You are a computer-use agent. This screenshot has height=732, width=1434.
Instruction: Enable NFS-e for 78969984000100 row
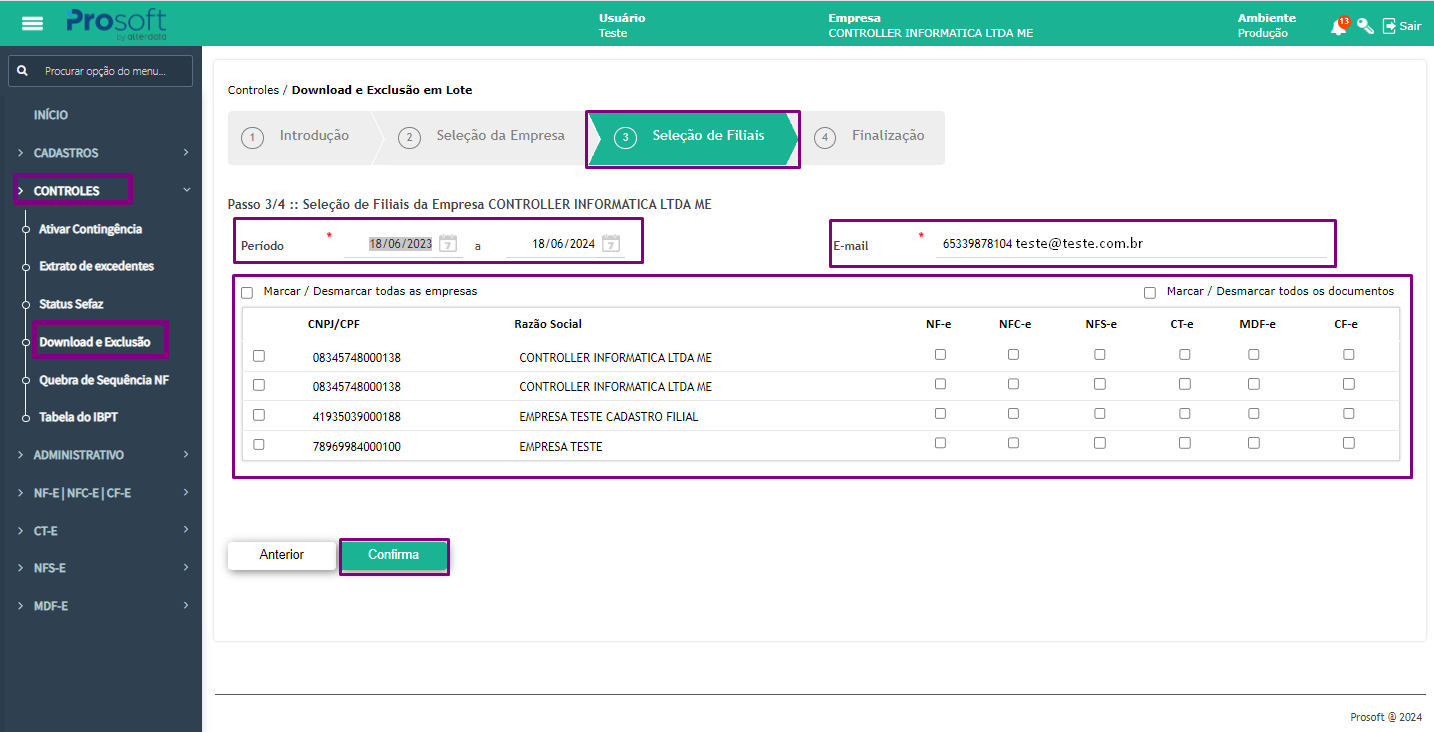point(1100,442)
